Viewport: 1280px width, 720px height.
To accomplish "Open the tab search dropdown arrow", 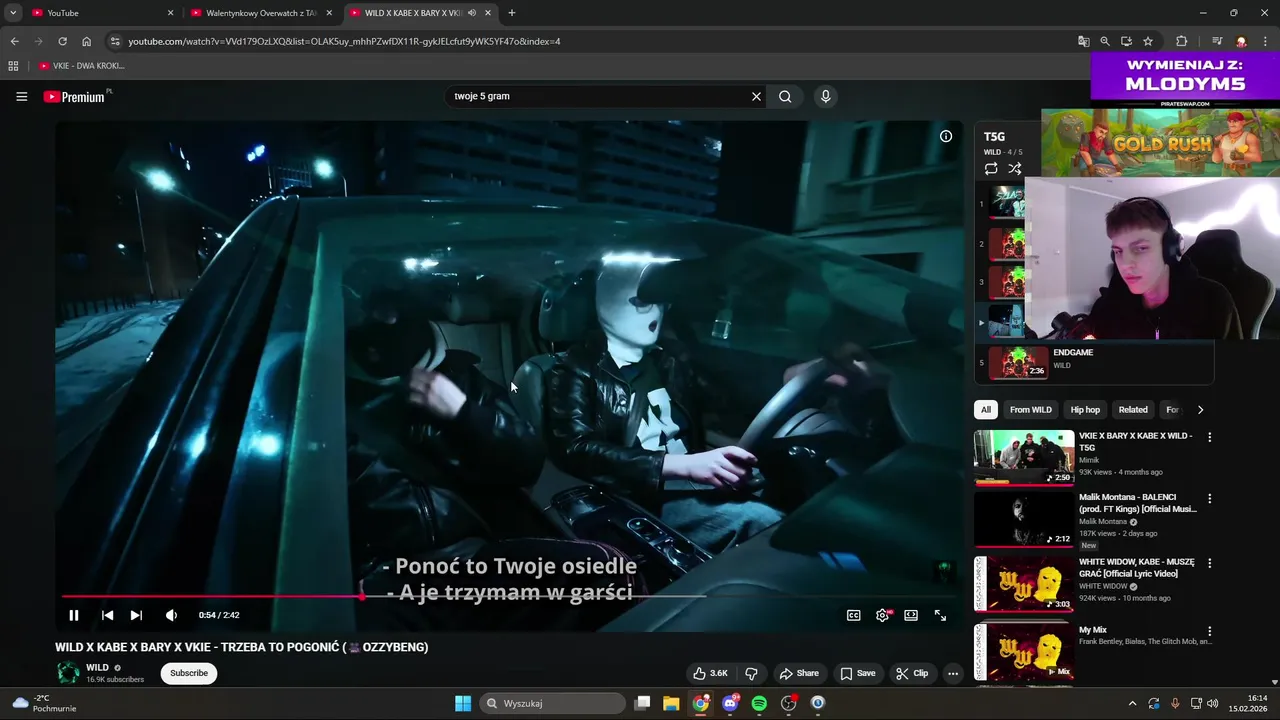I will [x=13, y=13].
